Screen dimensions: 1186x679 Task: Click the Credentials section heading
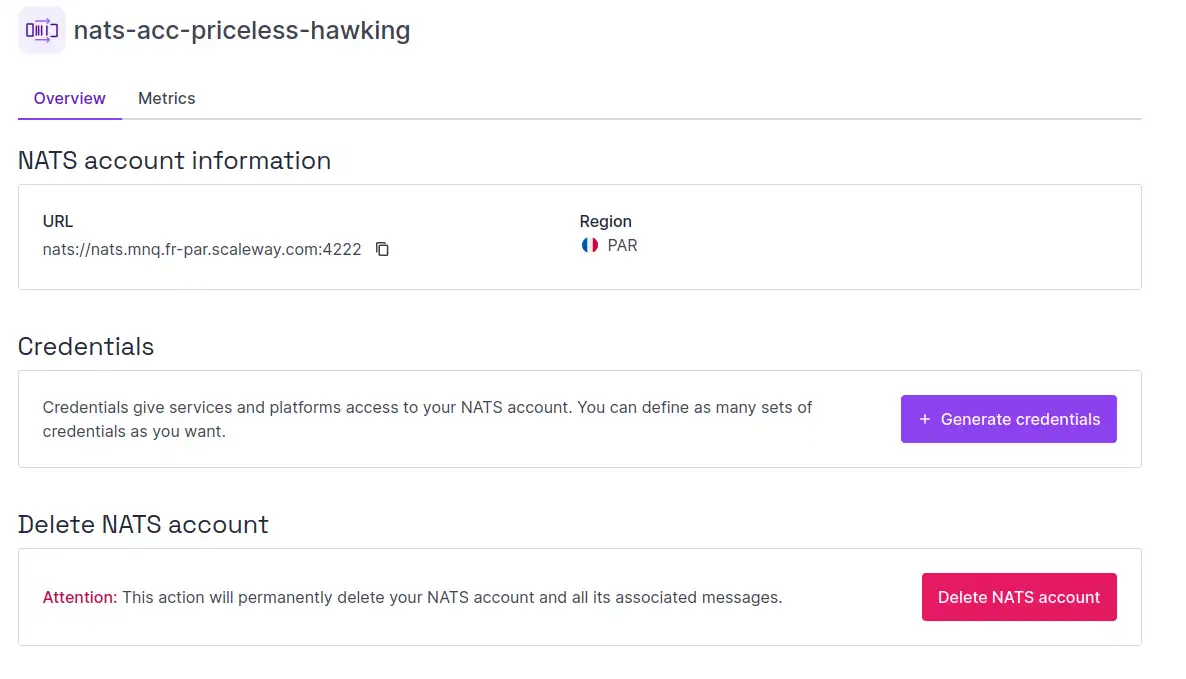tap(86, 346)
